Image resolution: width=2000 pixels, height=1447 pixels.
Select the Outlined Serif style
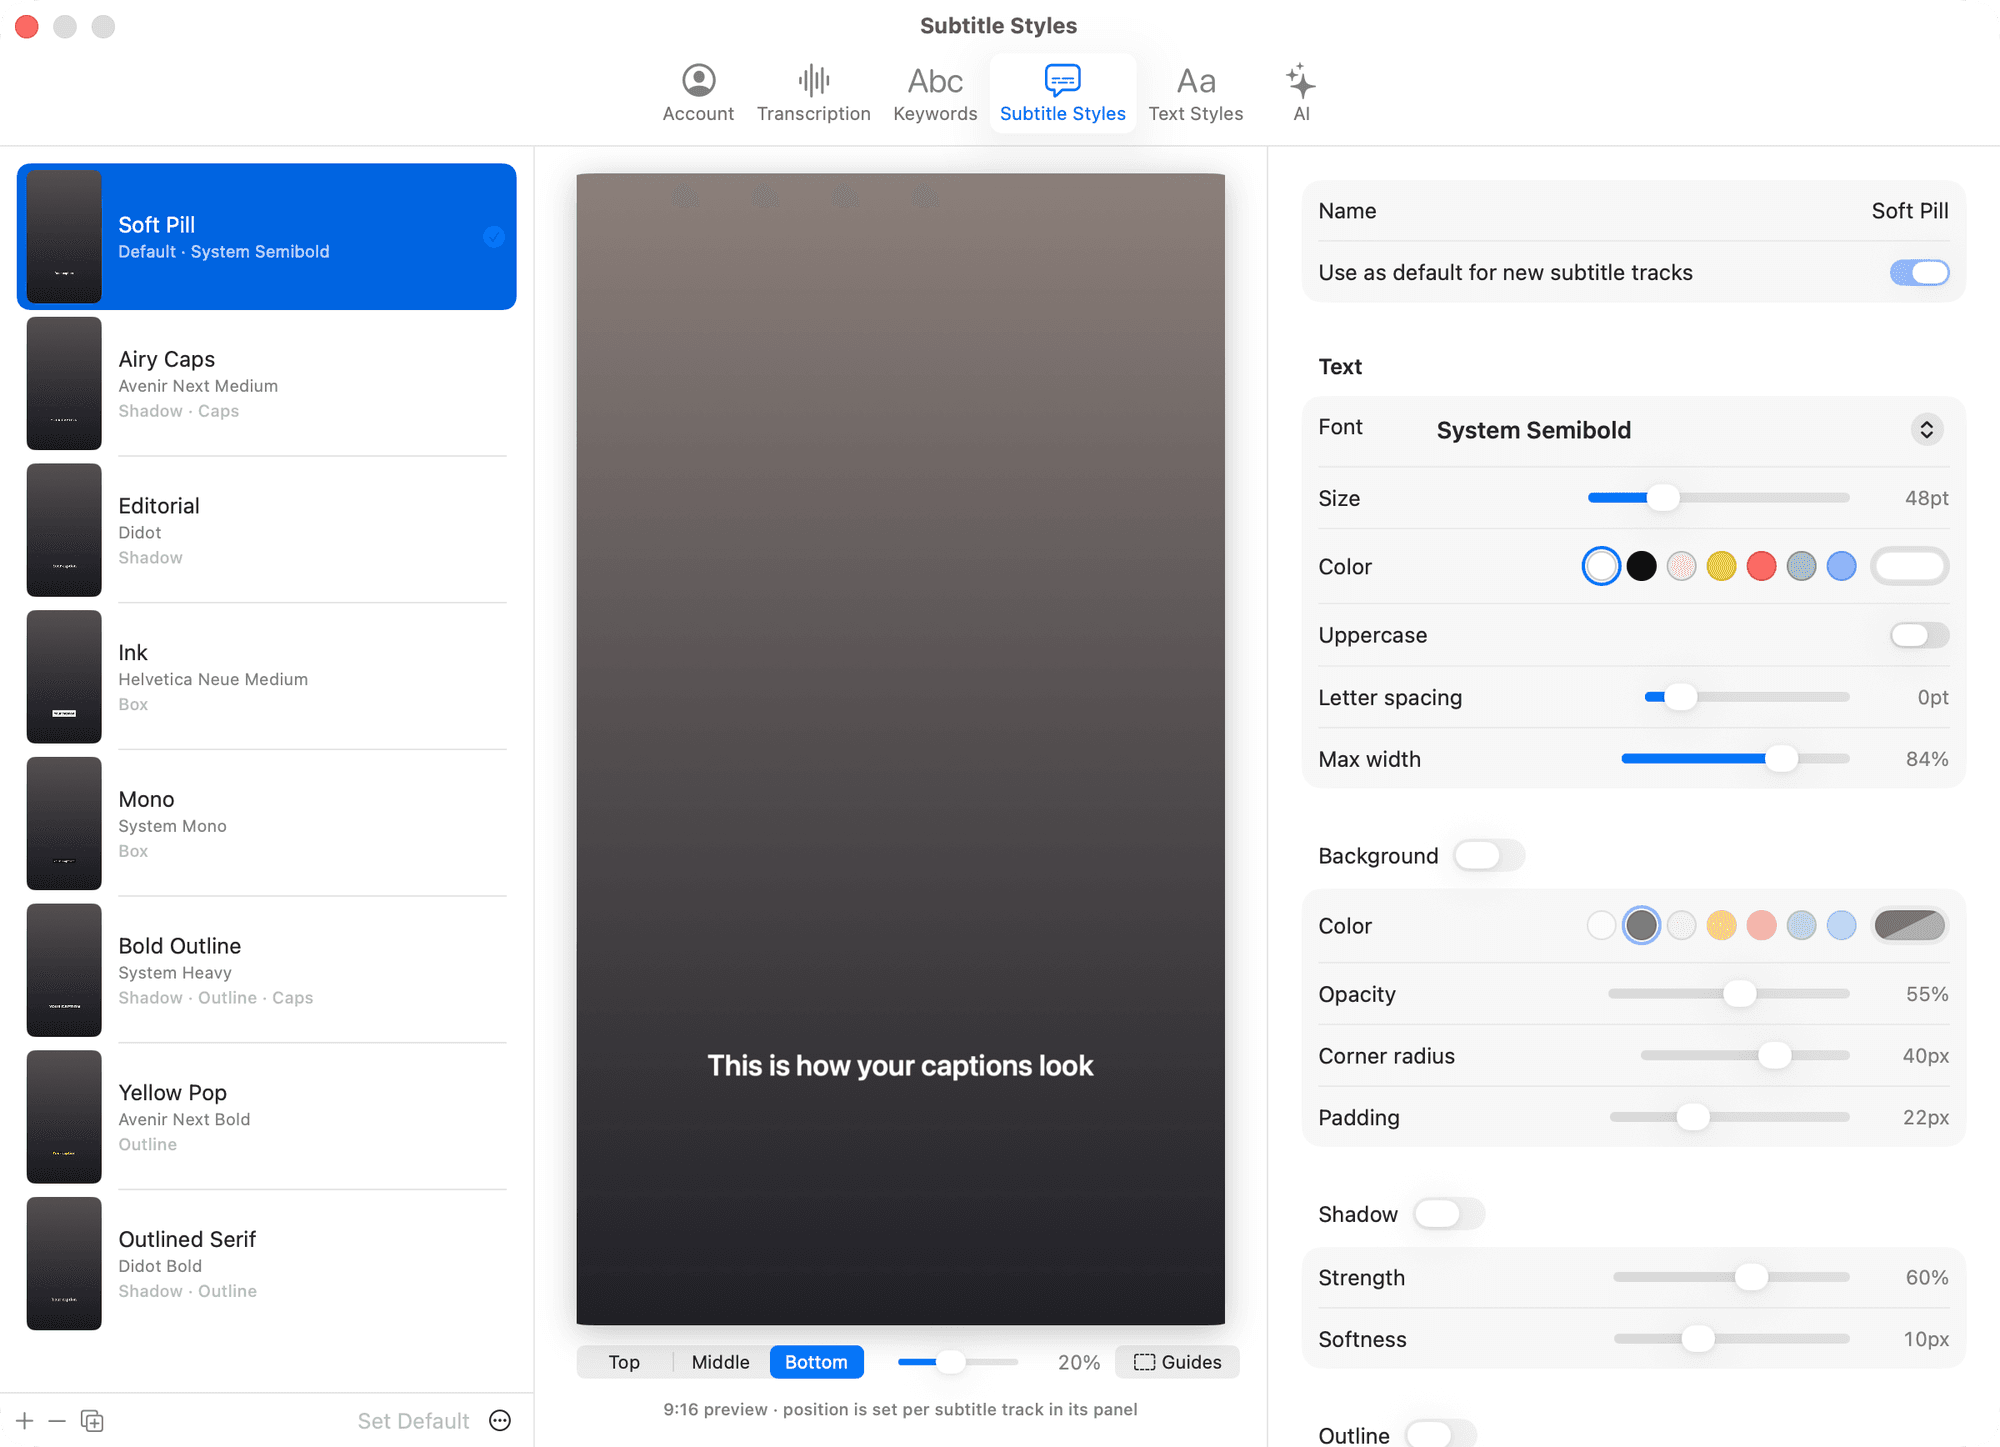tap(266, 1264)
